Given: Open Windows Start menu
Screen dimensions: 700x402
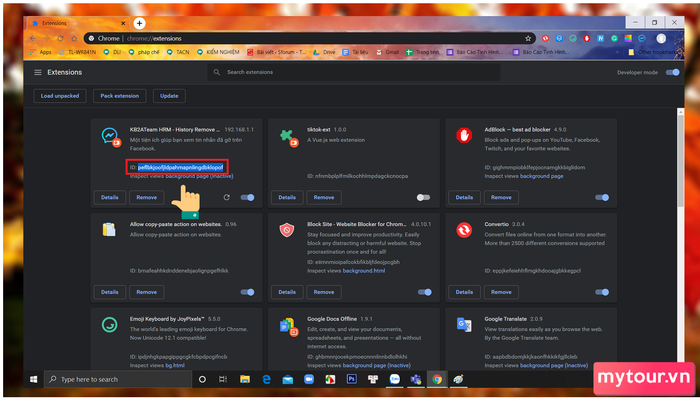Looking at the screenshot, I should (33, 379).
